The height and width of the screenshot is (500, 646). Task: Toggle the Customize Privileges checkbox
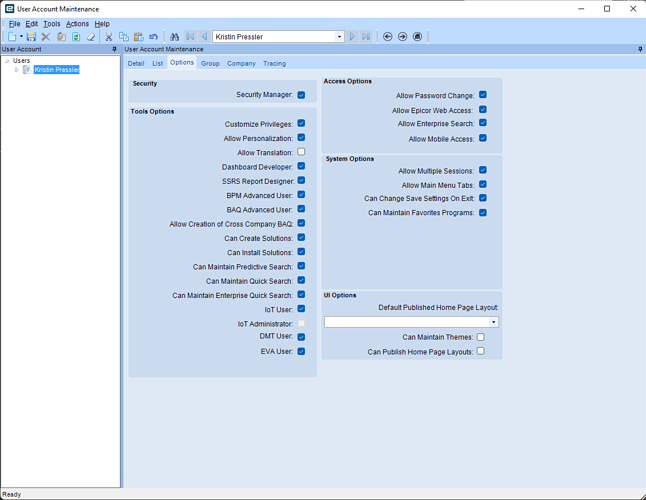[x=301, y=123]
